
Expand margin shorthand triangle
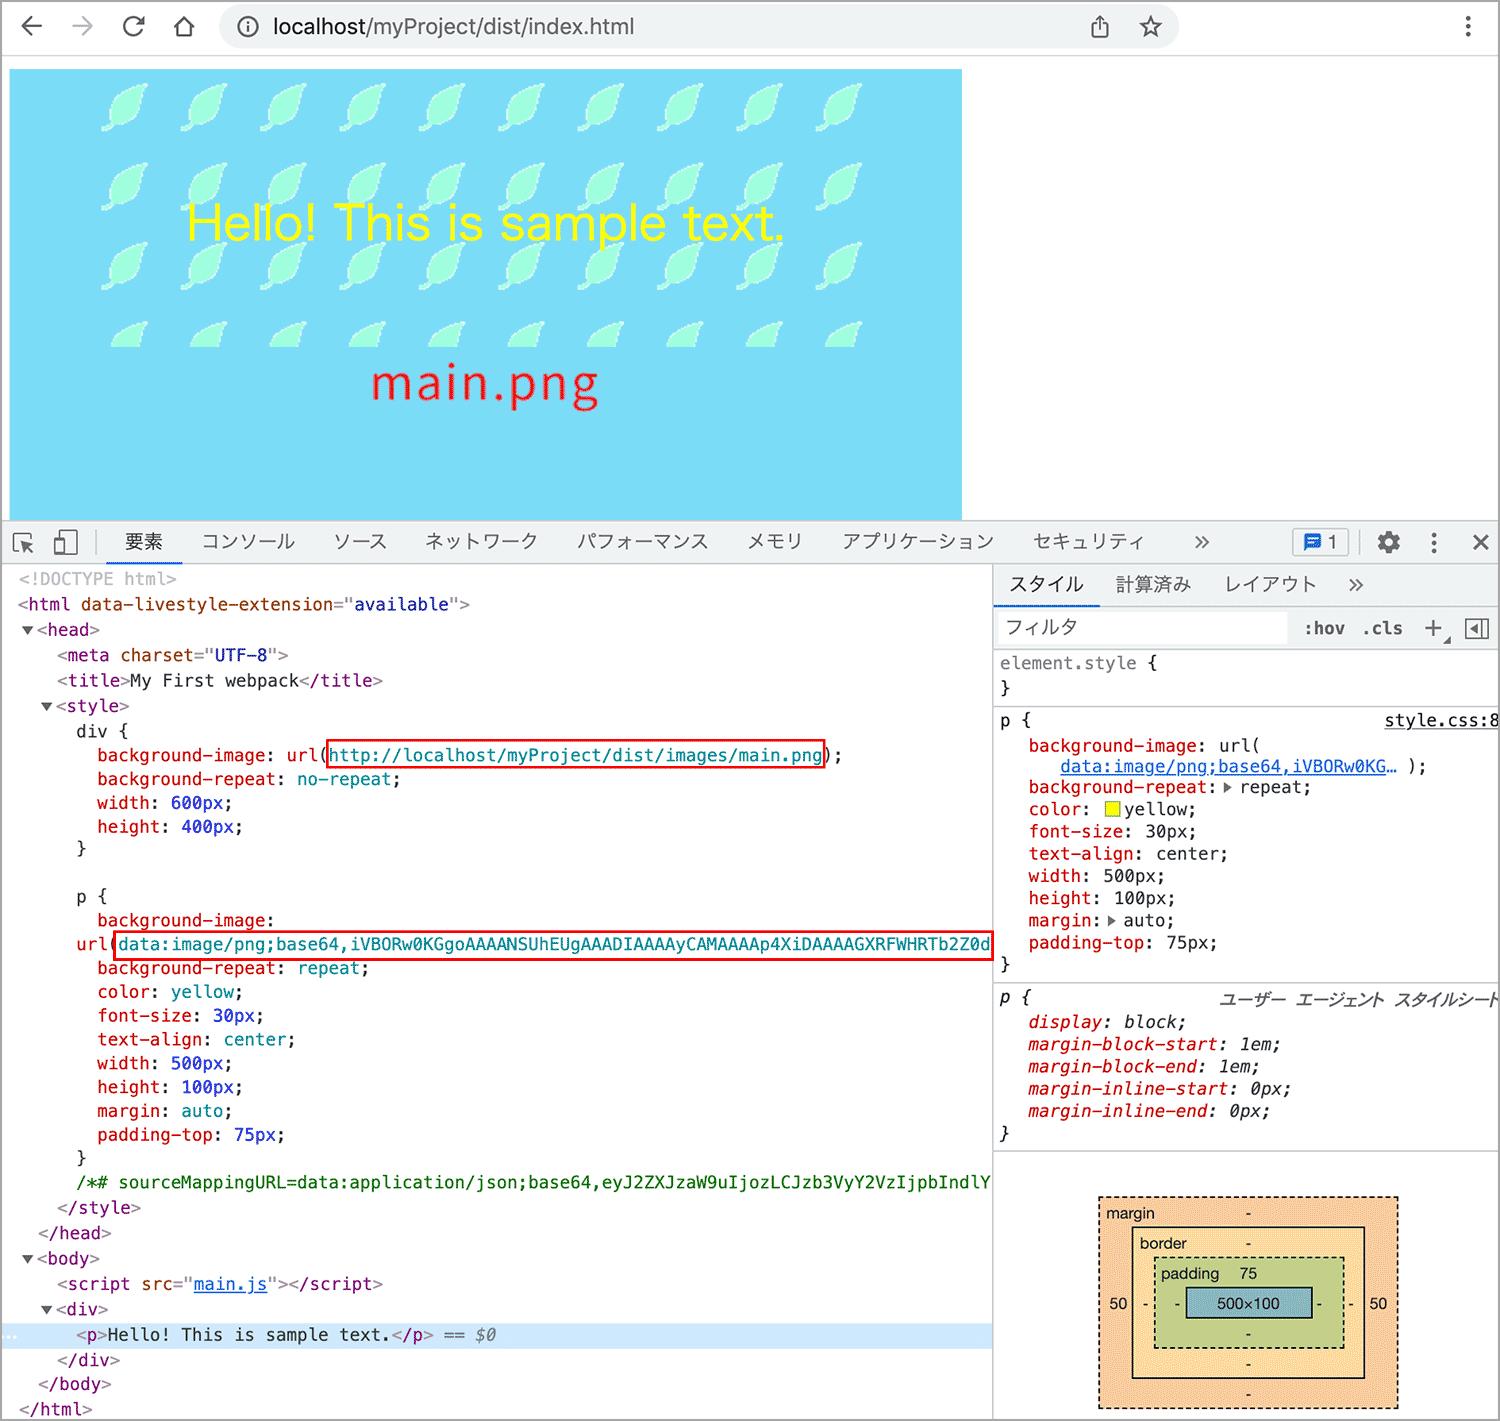coord(1111,921)
